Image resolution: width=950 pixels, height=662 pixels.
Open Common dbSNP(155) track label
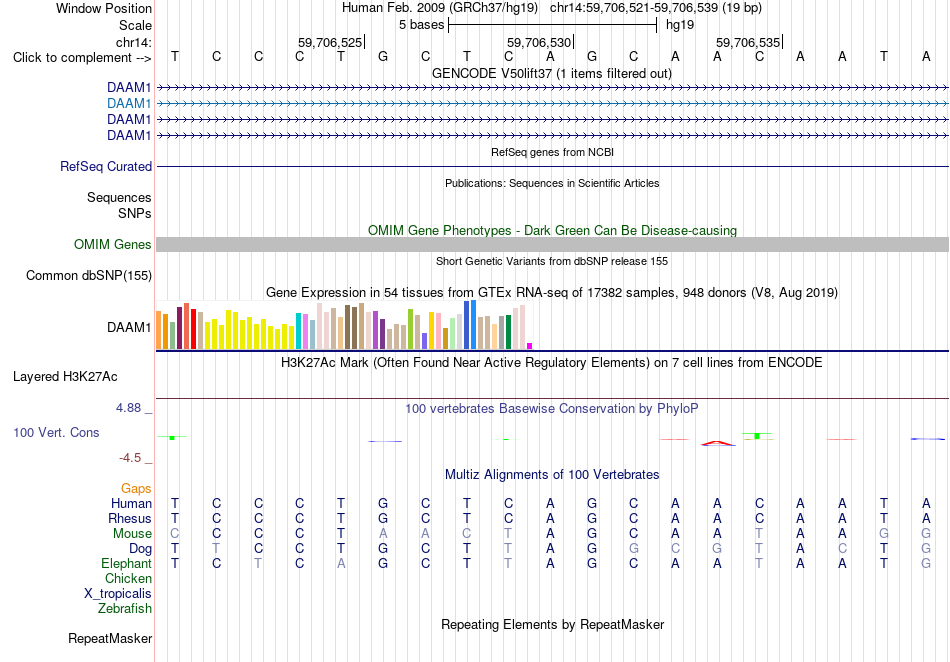point(89,276)
